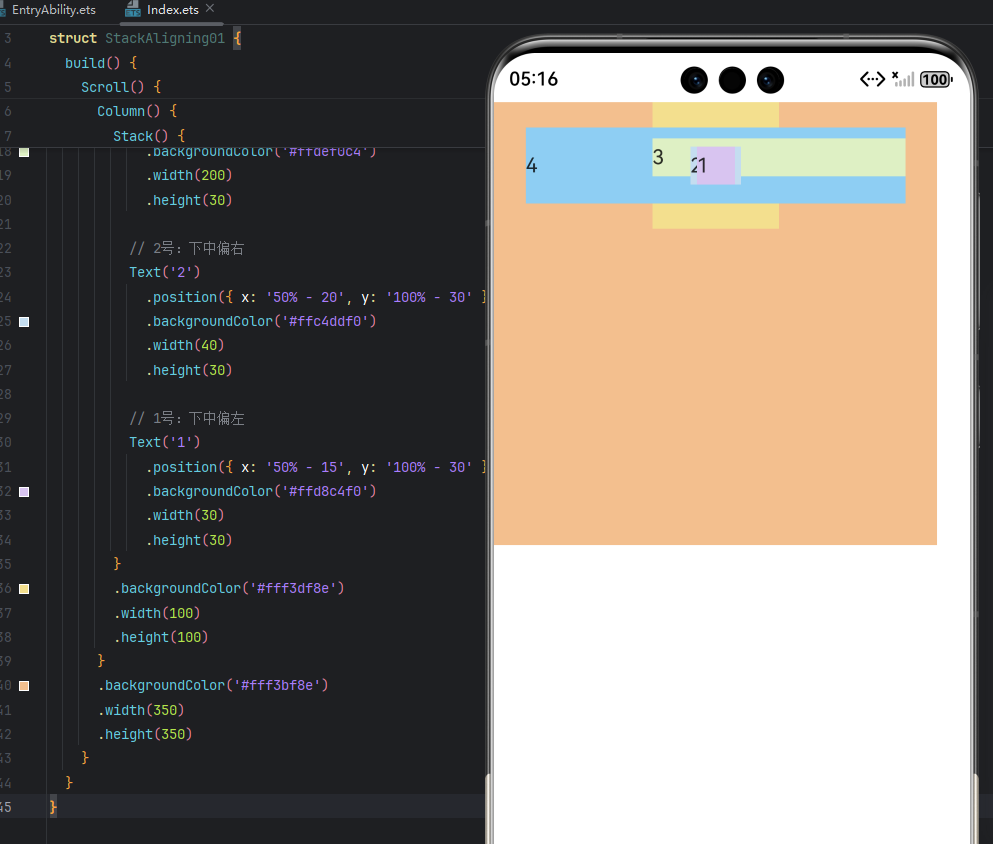Click the signal strength icon in previewer
Image resolution: width=993 pixels, height=844 pixels.
[x=903, y=79]
